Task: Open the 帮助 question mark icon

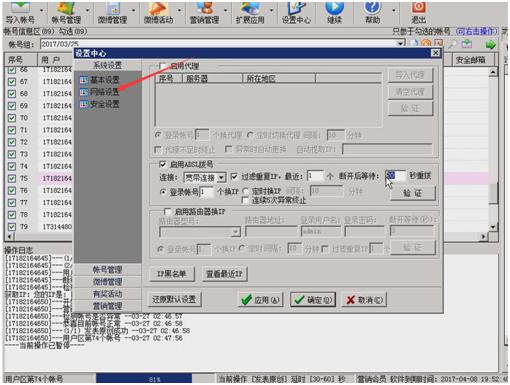Action: point(372,13)
